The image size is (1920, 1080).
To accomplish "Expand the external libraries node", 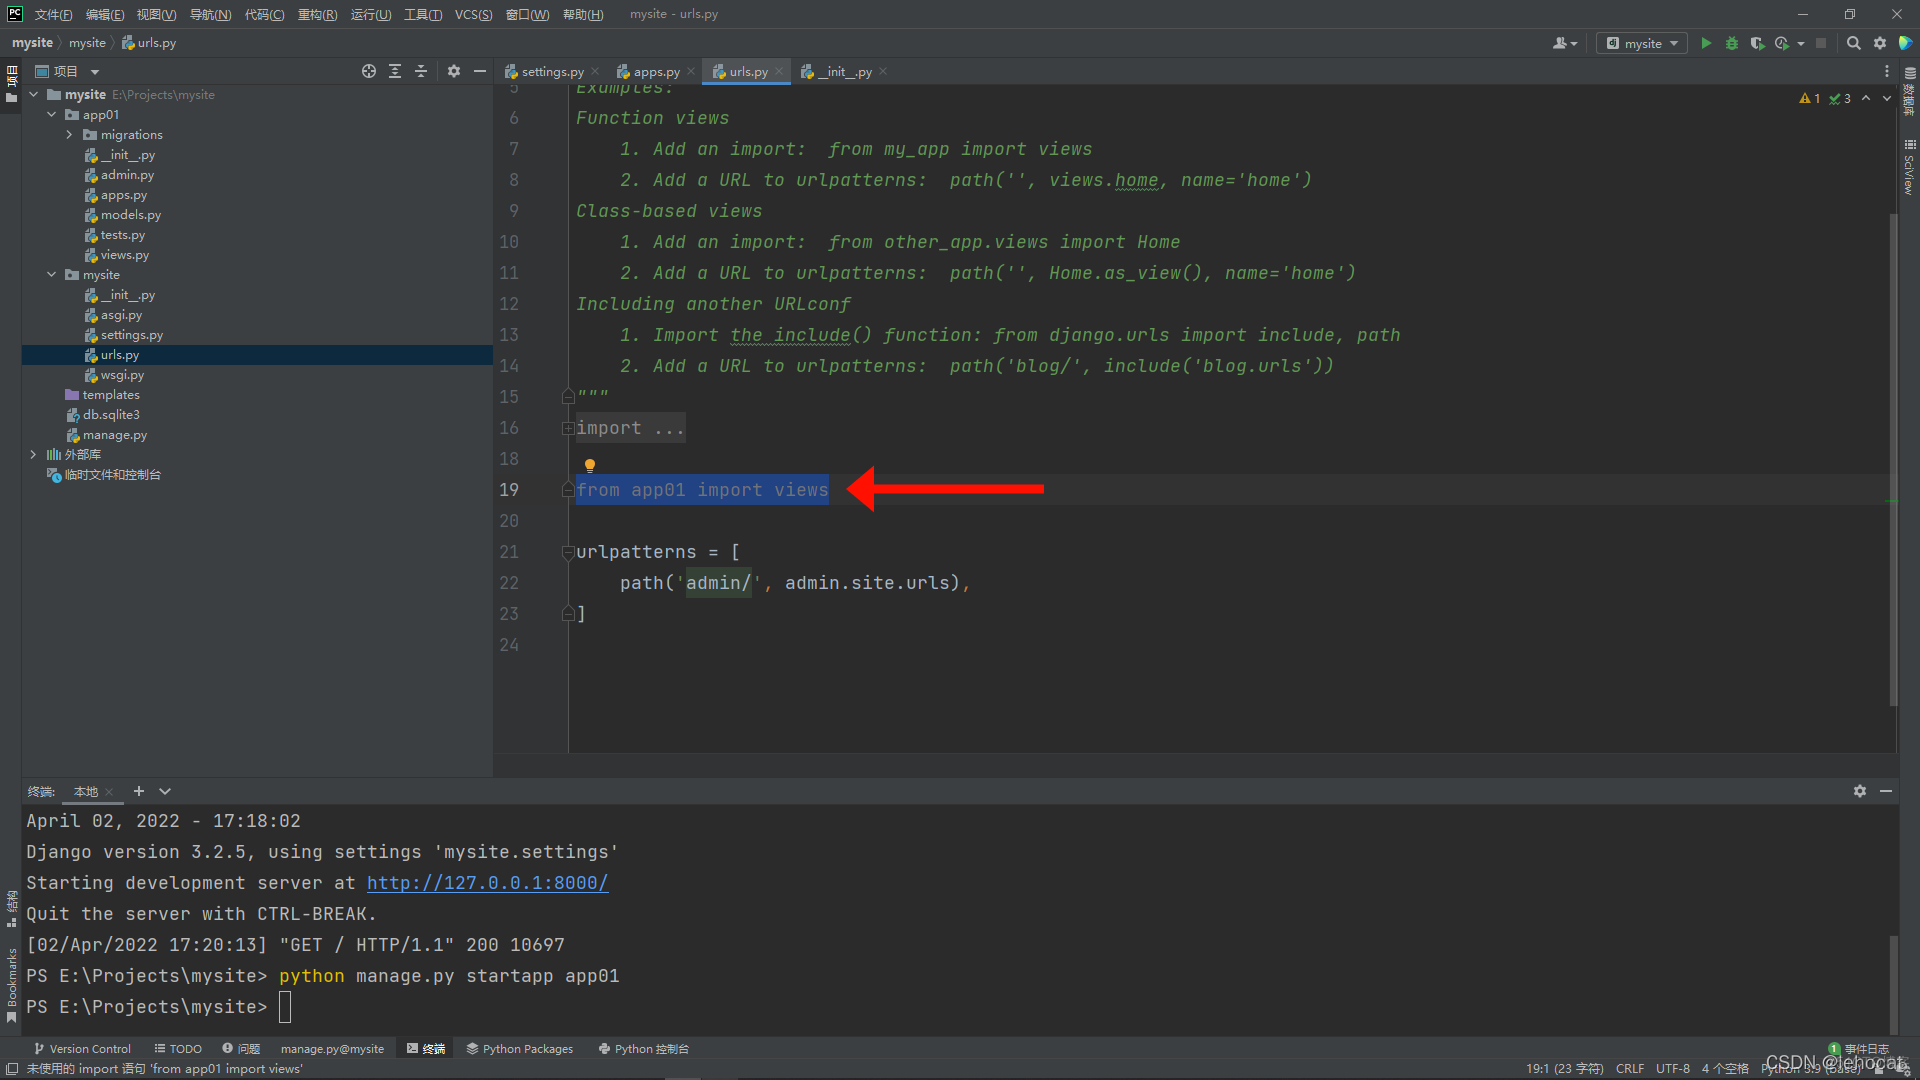I will 34,455.
